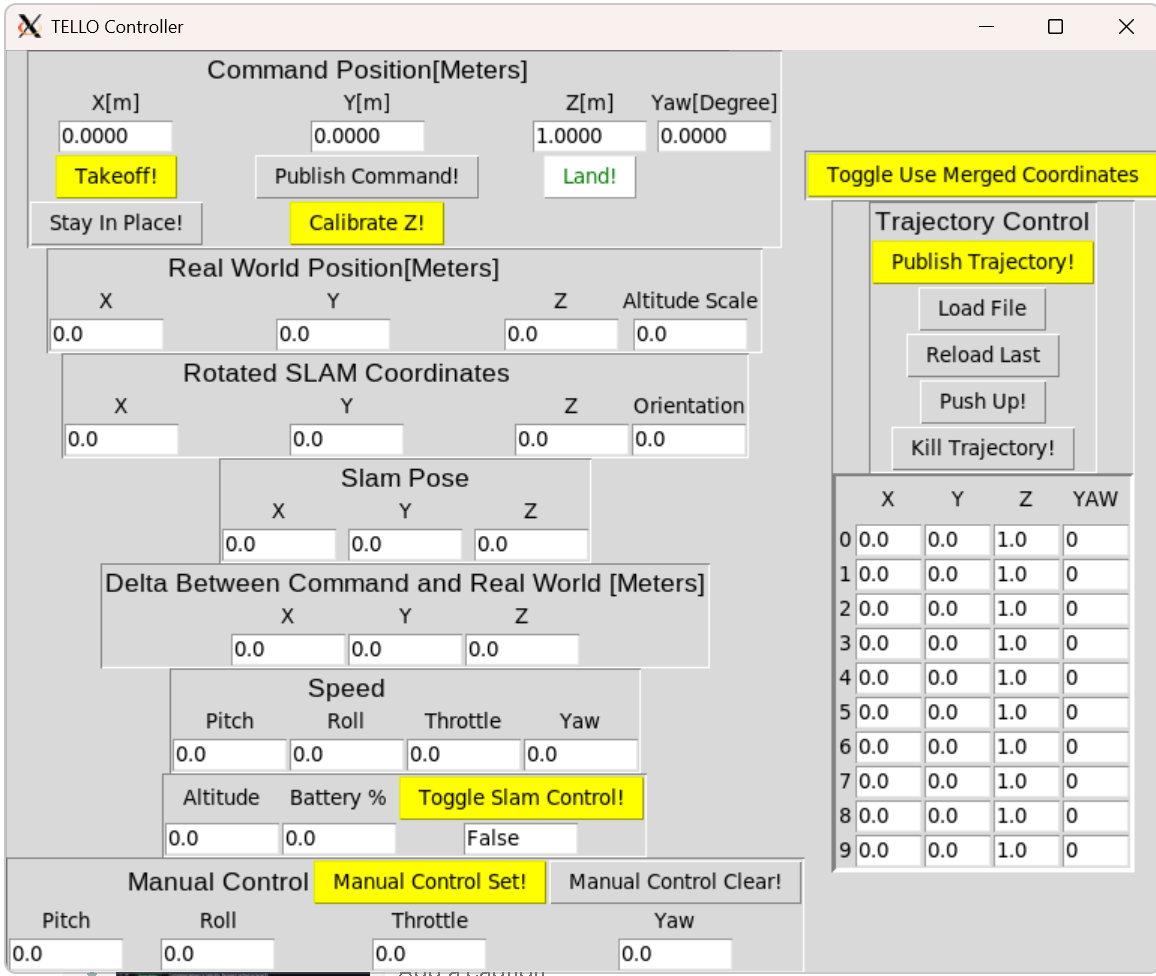
Task: Close the TELLO Controller window
Action: point(1126,27)
